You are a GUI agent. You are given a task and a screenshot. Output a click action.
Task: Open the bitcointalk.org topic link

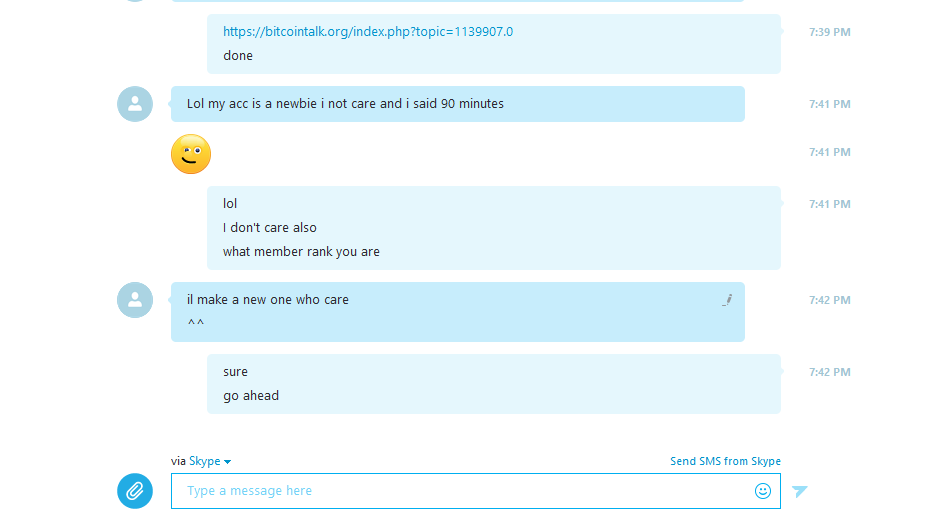coord(368,32)
